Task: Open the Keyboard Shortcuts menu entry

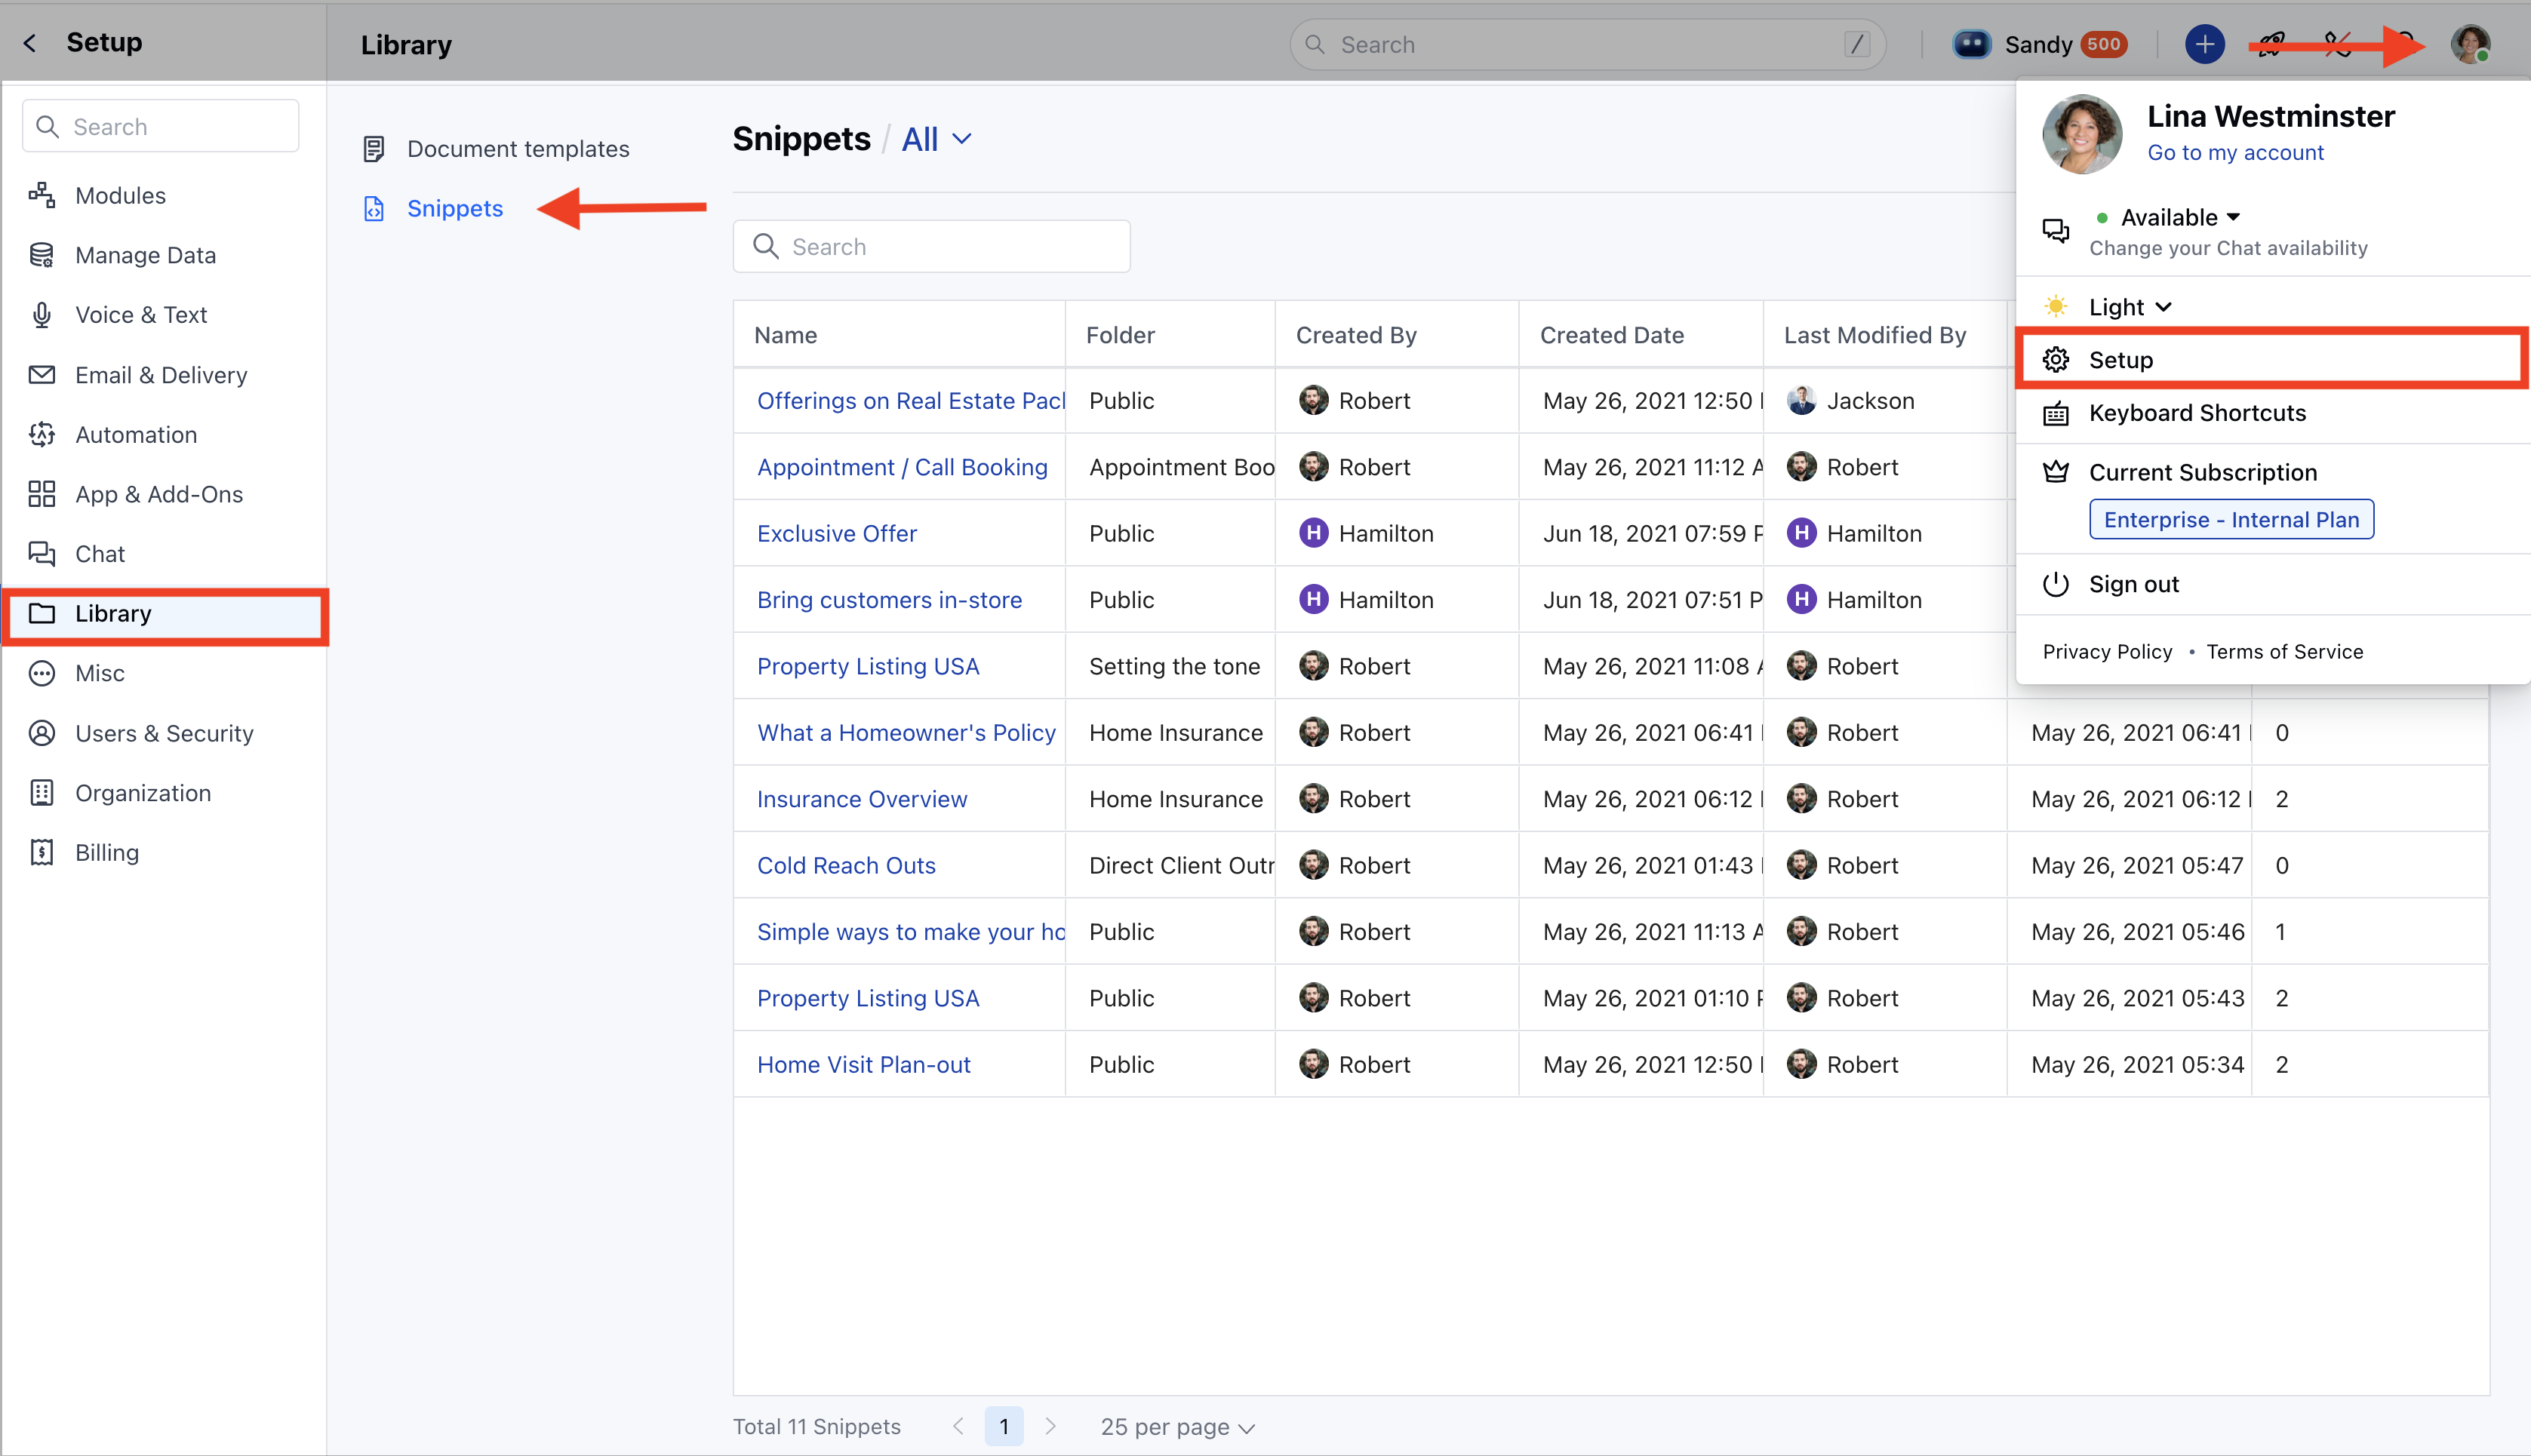Action: coord(2197,413)
